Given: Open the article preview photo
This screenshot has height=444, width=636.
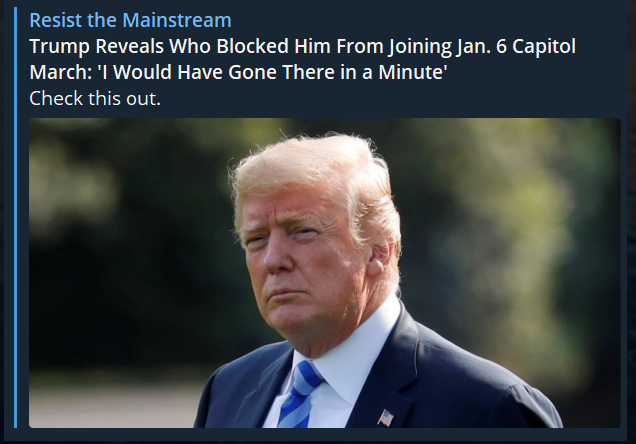Looking at the screenshot, I should click(x=324, y=273).
